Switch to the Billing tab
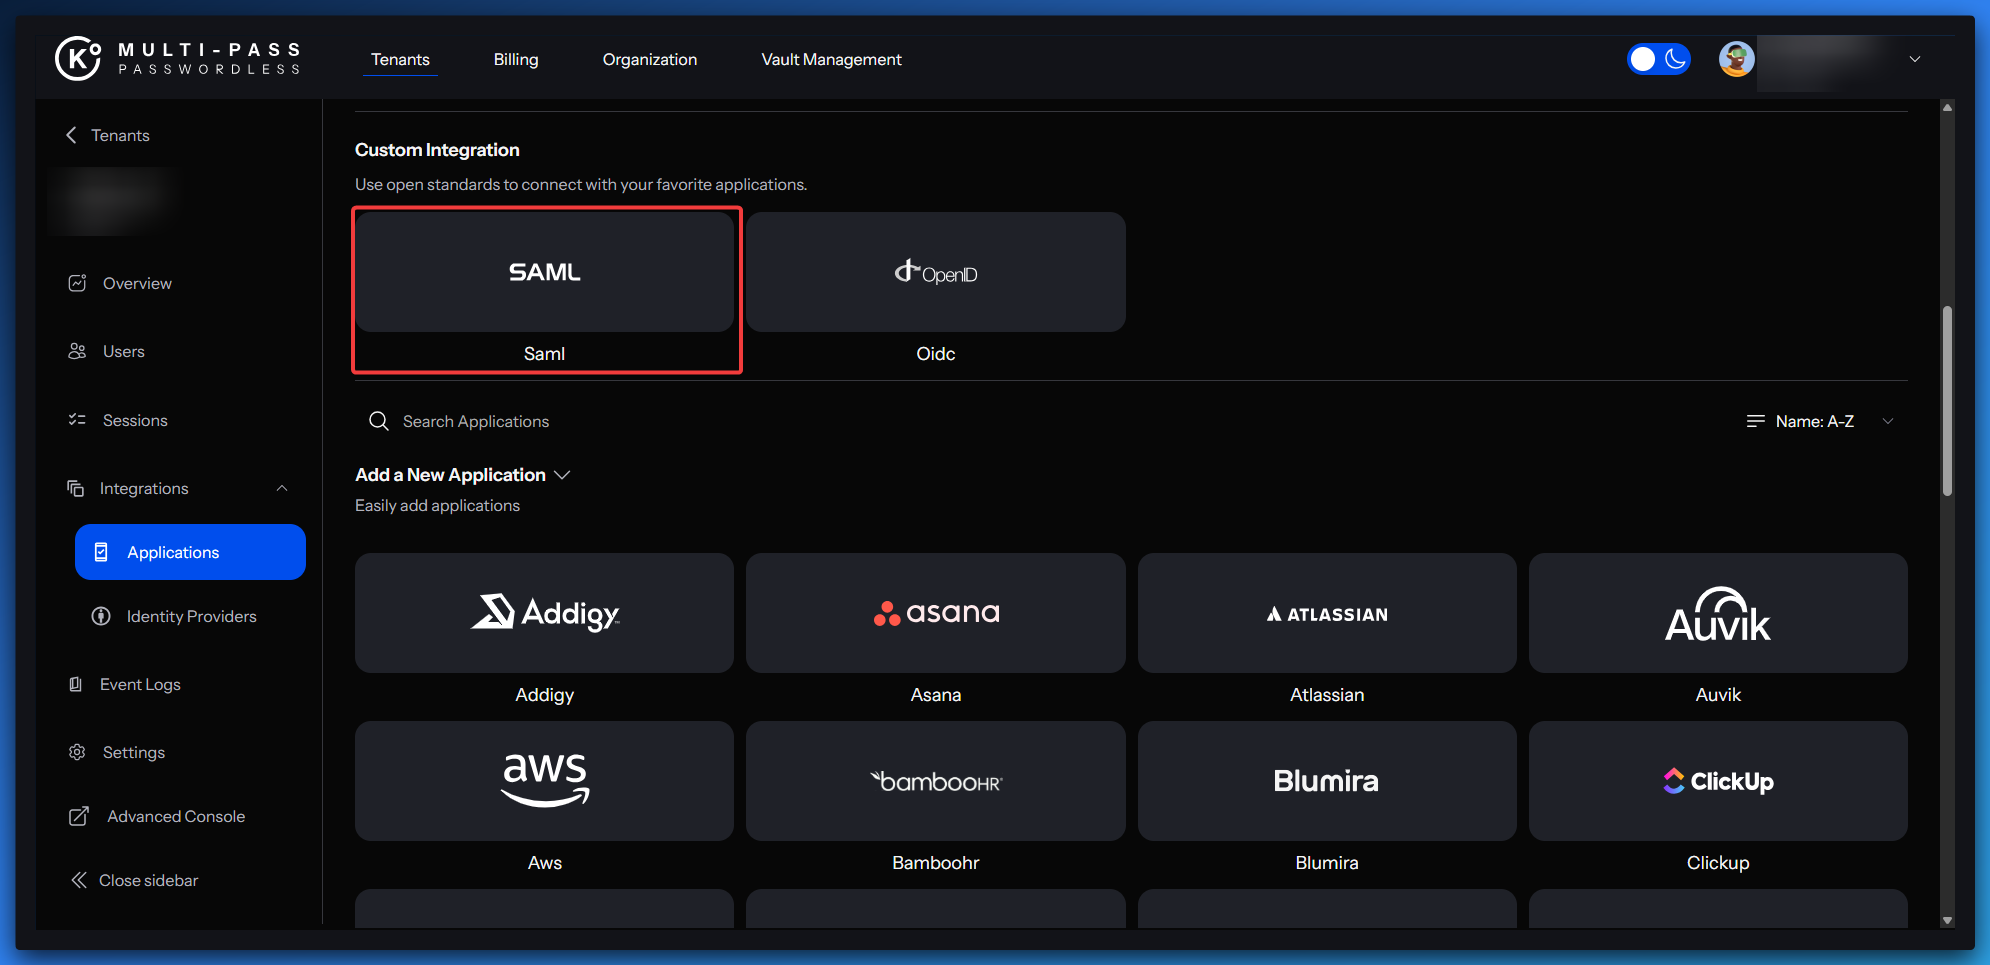Screen dimensions: 1990x965 (x=516, y=59)
